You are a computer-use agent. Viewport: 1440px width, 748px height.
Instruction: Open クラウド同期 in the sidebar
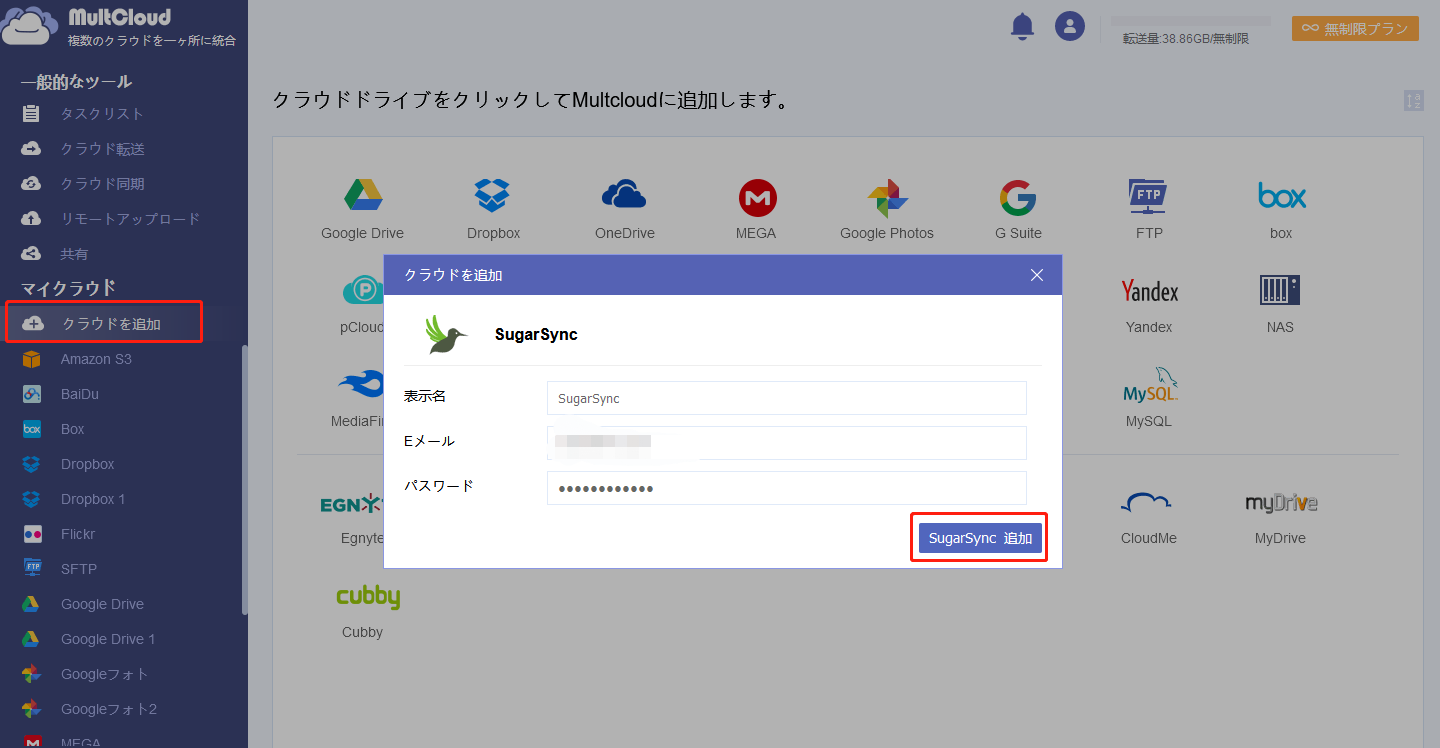click(102, 184)
